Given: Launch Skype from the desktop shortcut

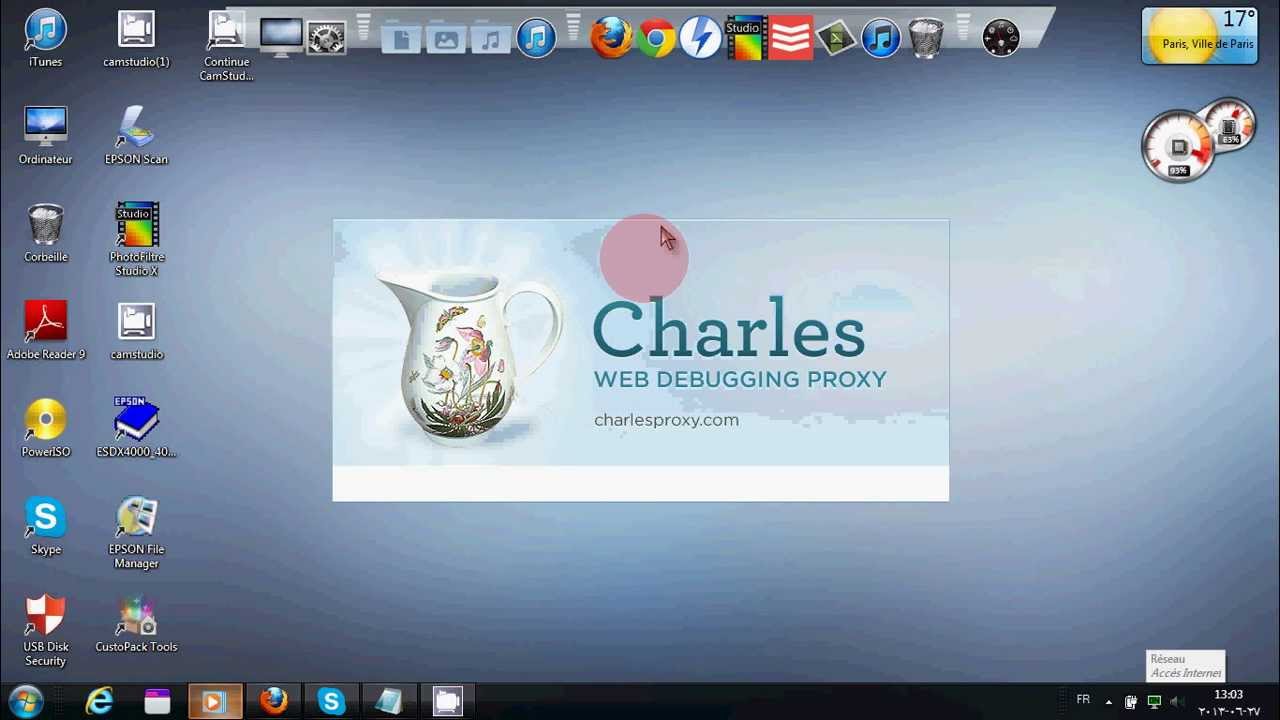Looking at the screenshot, I should click(x=45, y=526).
